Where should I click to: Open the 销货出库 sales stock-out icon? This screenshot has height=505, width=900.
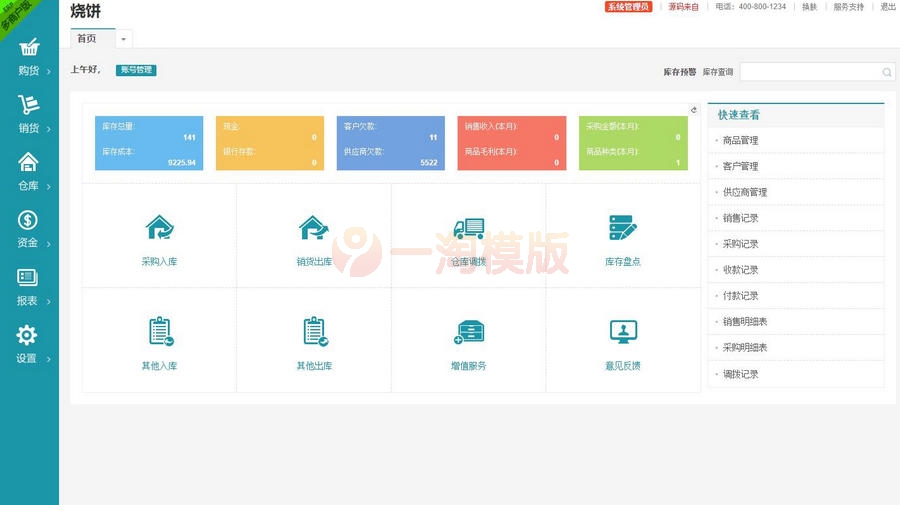tap(314, 229)
